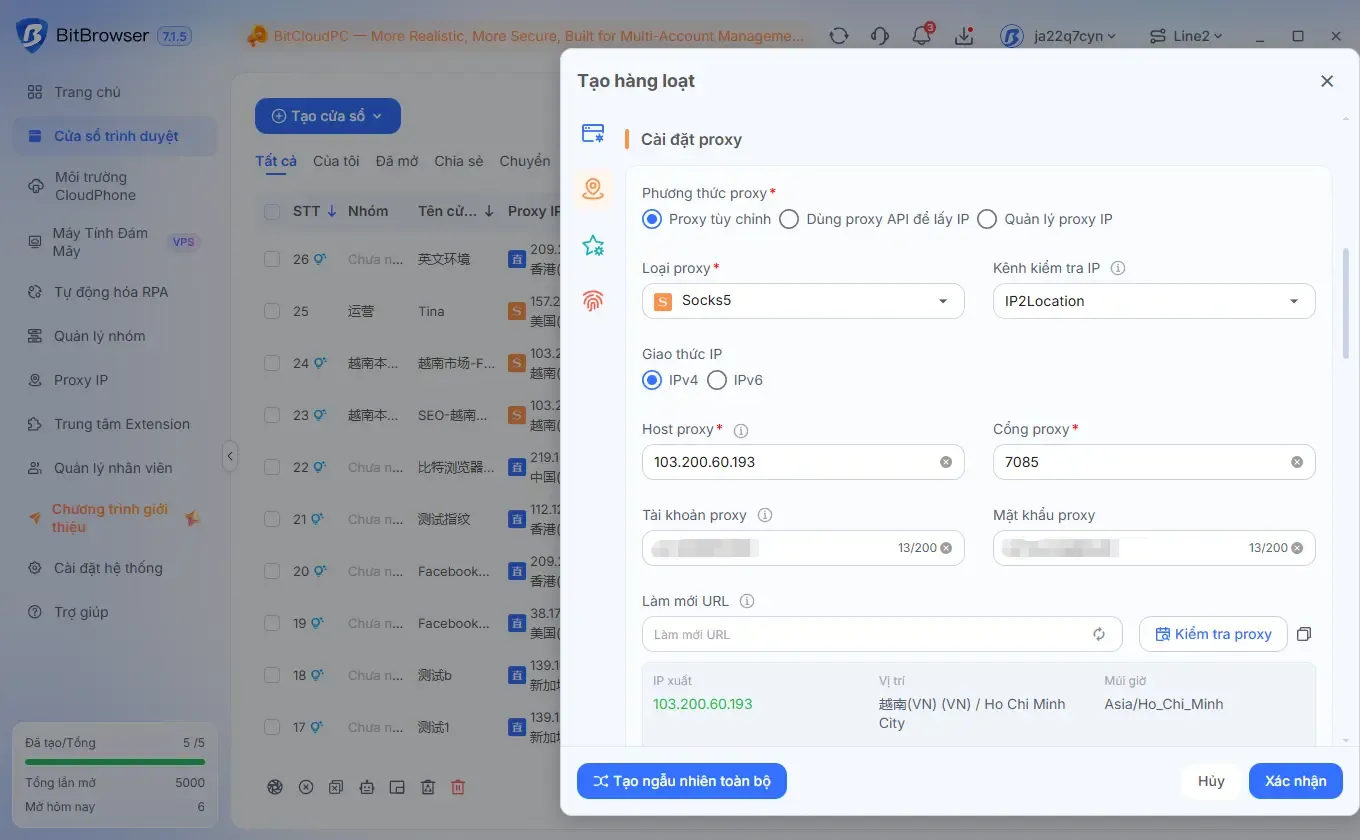Collapse the left sidebar arrow
Image resolution: width=1360 pixels, height=840 pixels.
pyautogui.click(x=229, y=456)
